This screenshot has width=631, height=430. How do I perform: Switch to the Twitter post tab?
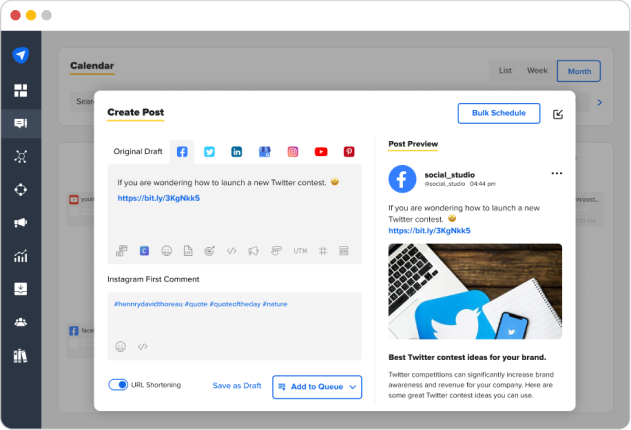(209, 152)
